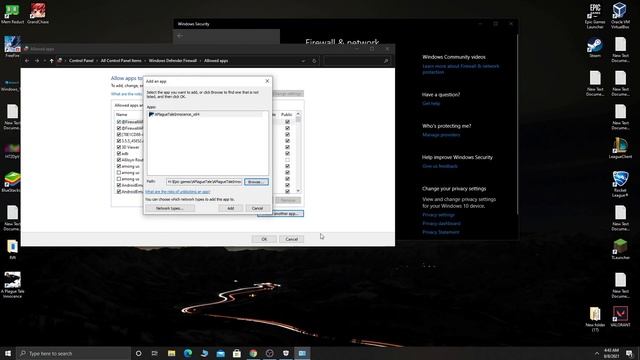Open File Explorer from the taskbar
Image resolution: width=640 pixels, height=360 pixels.
pos(171,353)
